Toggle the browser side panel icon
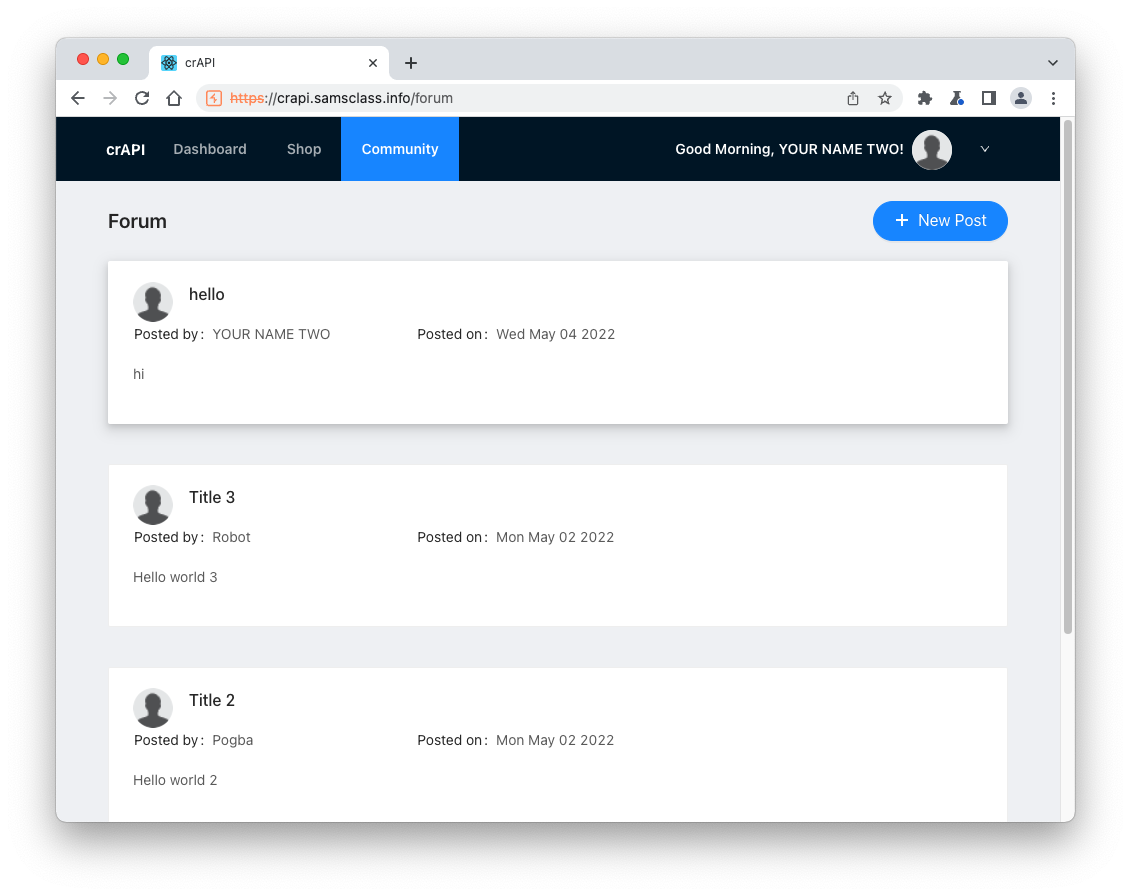1131x896 pixels. point(989,98)
